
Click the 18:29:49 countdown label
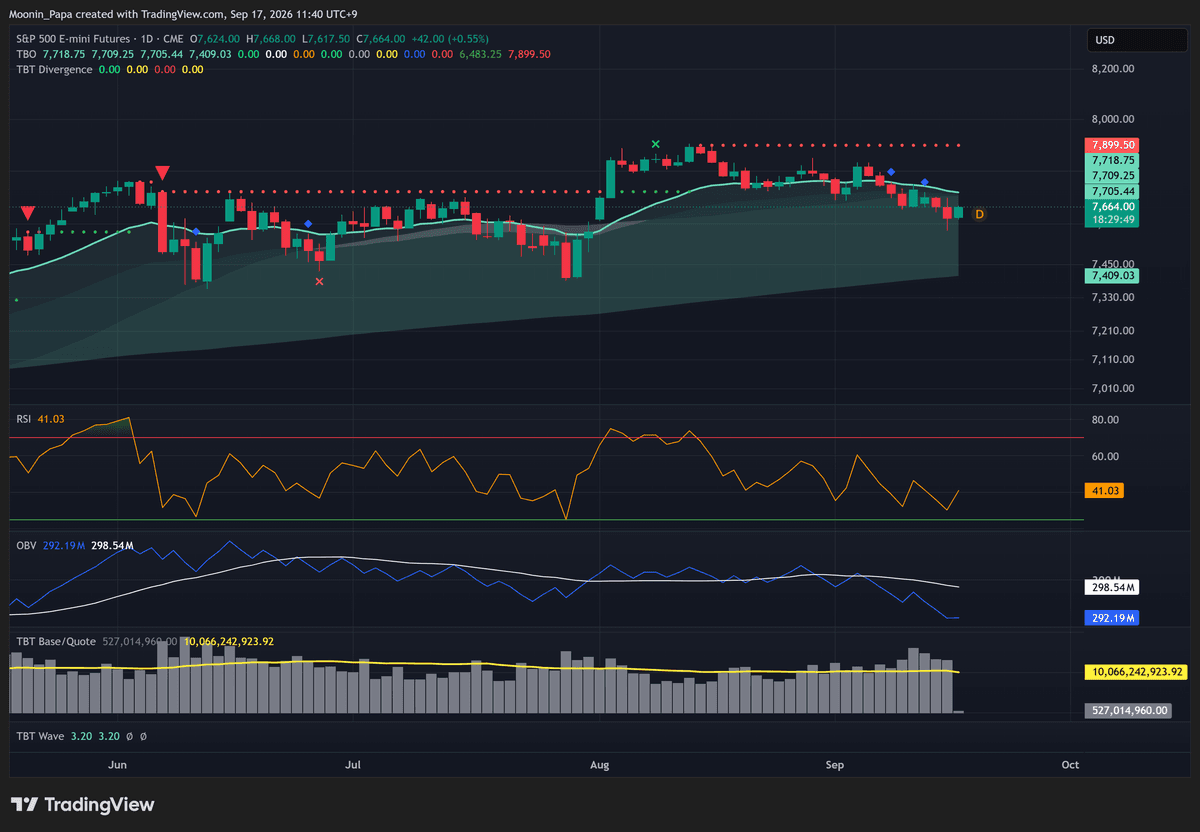(x=1112, y=220)
